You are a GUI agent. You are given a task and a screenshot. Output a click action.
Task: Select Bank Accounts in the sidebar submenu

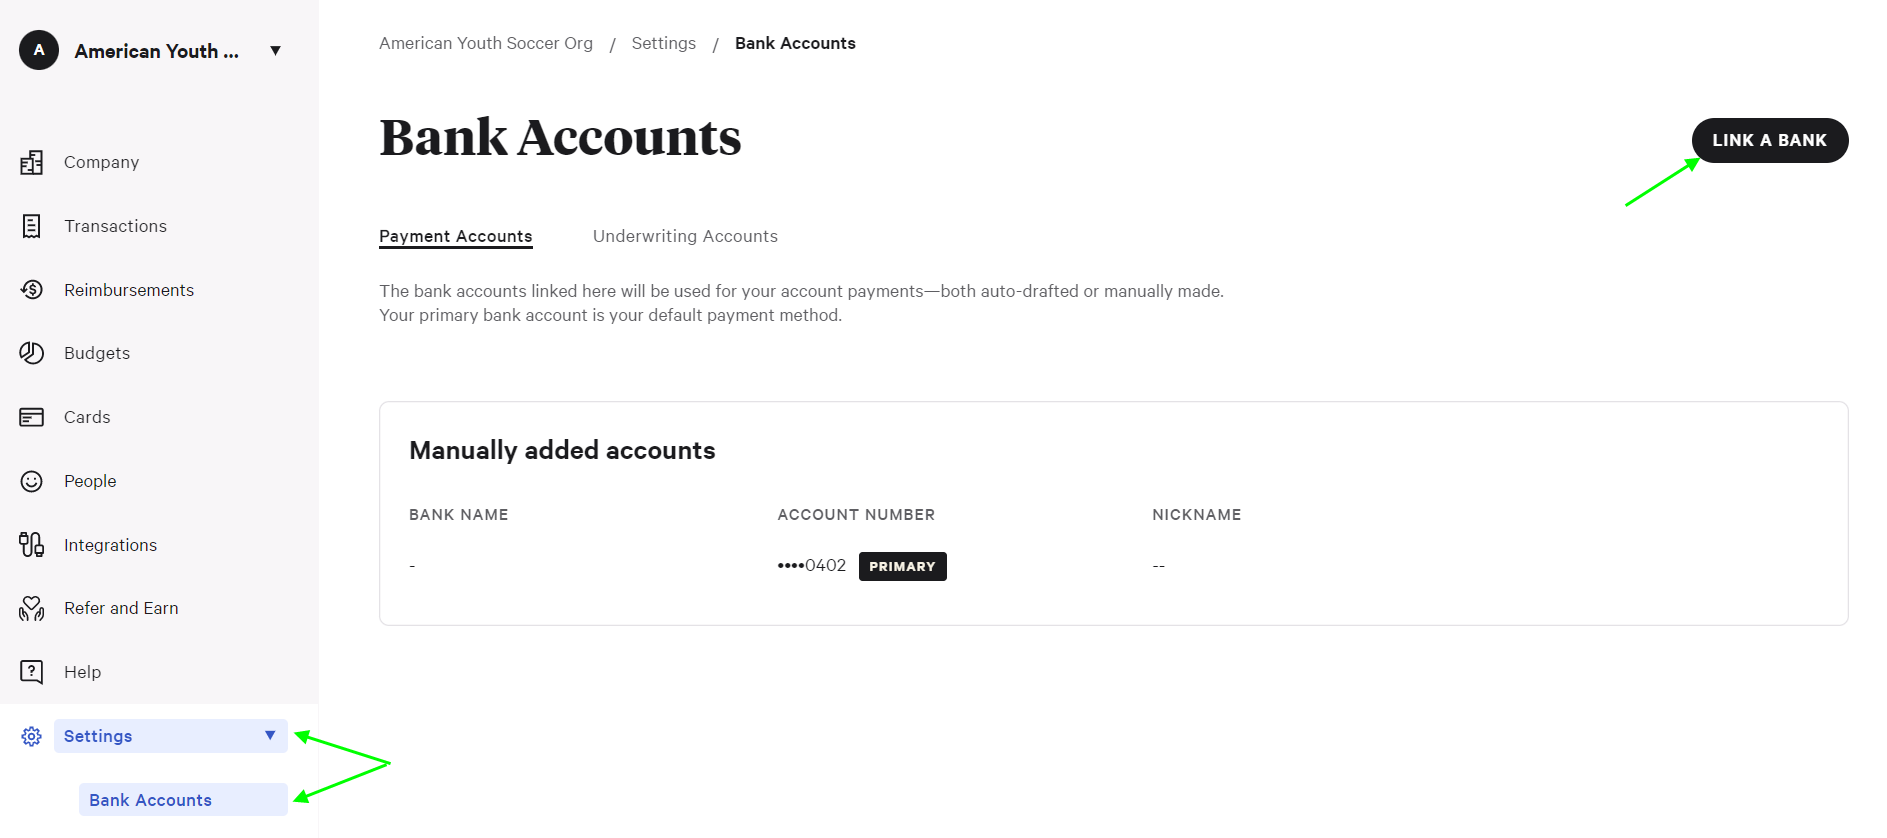click(x=151, y=800)
